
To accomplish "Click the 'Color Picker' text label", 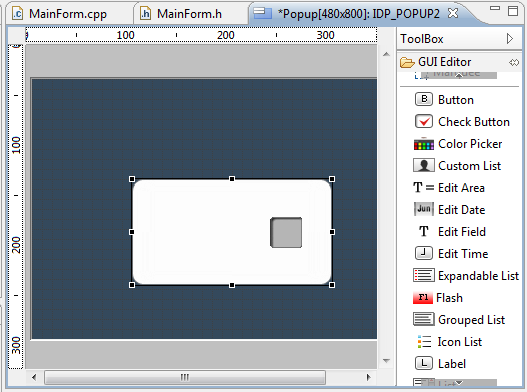I will click(x=470, y=144).
